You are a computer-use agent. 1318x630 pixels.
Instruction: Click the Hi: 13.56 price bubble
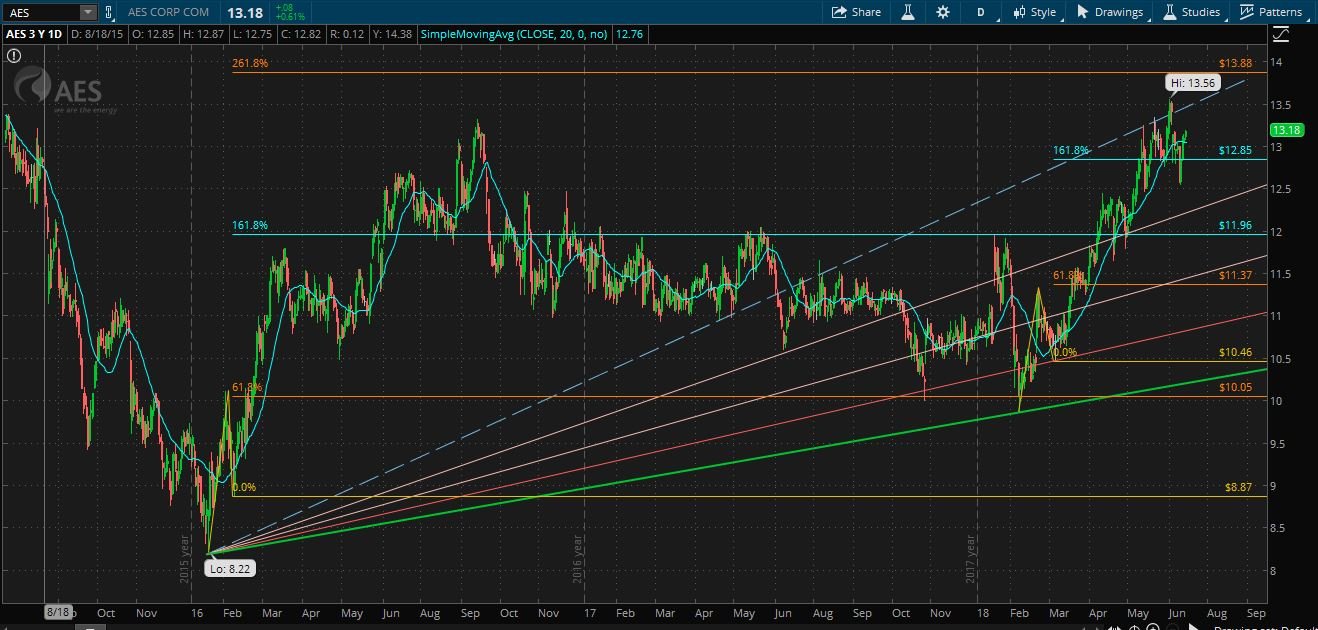[1191, 83]
